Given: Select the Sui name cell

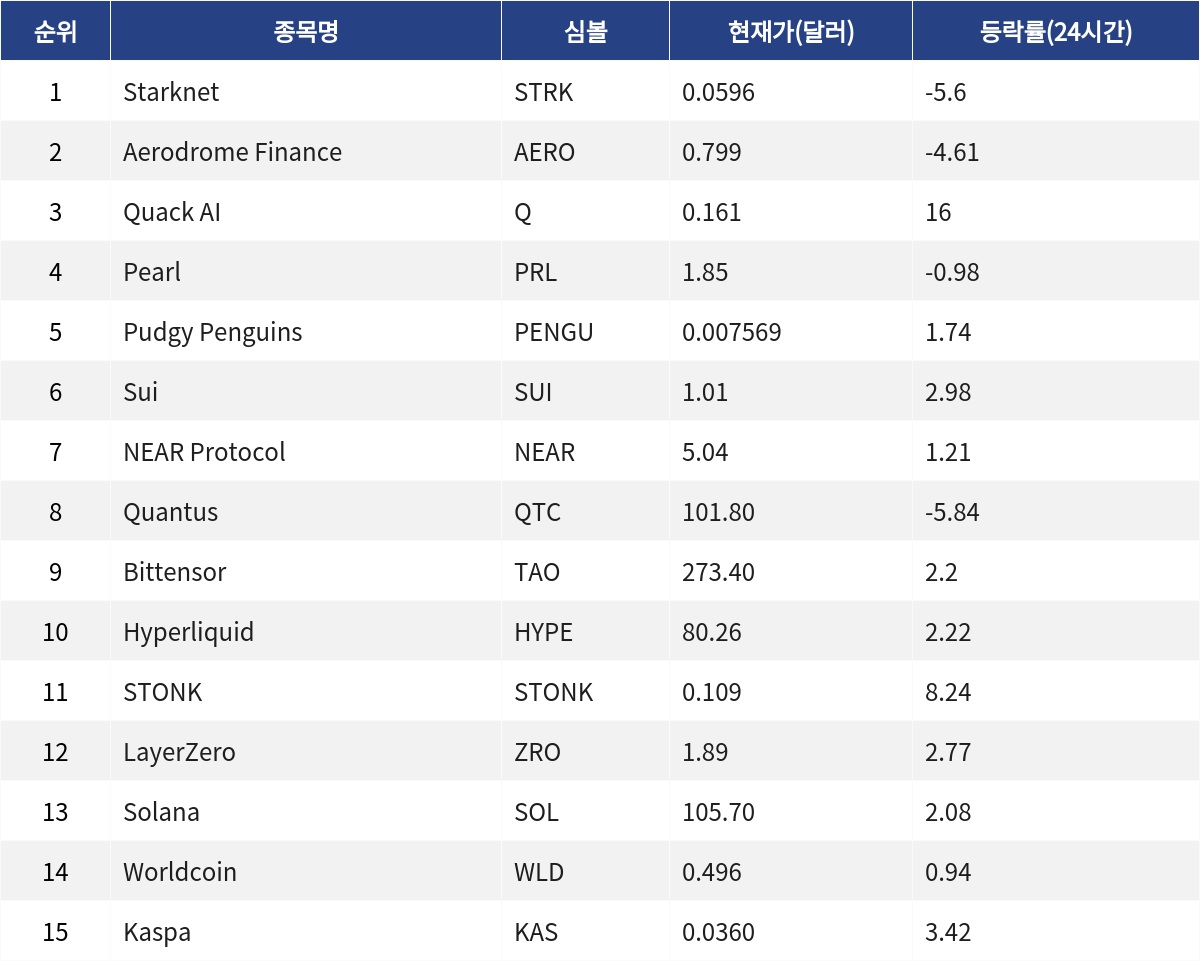Looking at the screenshot, I should [306, 392].
